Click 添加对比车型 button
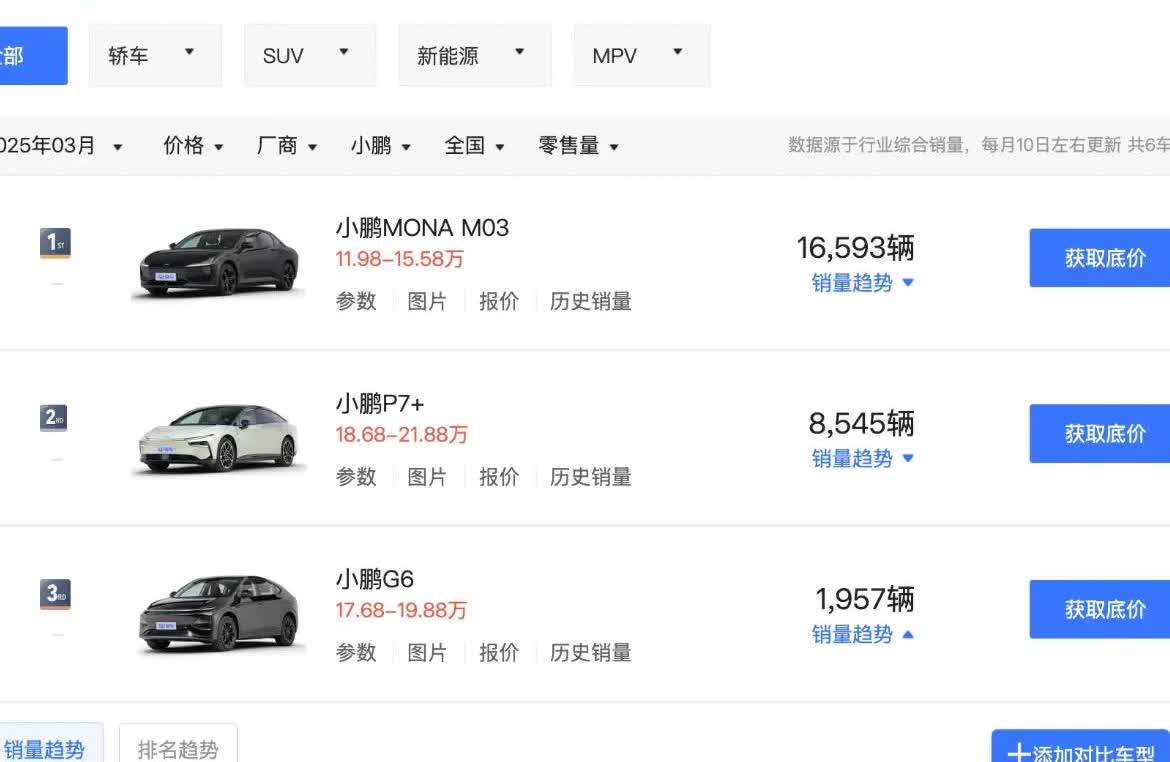1170x762 pixels. [1082, 752]
